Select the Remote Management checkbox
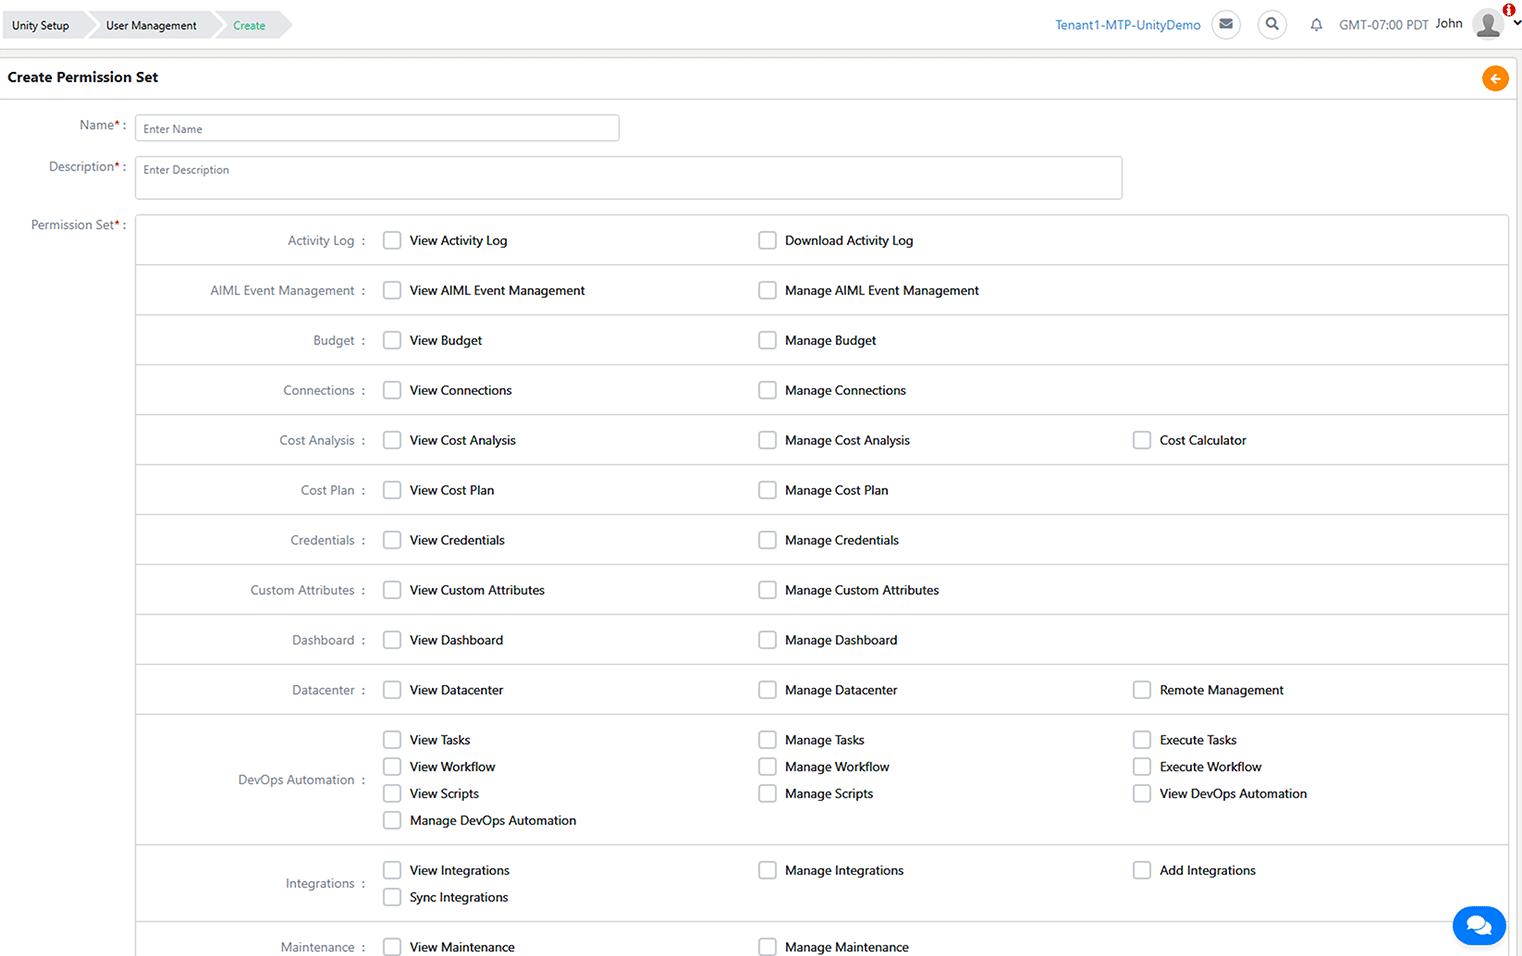Viewport: 1522px width, 956px height. [x=1142, y=690]
